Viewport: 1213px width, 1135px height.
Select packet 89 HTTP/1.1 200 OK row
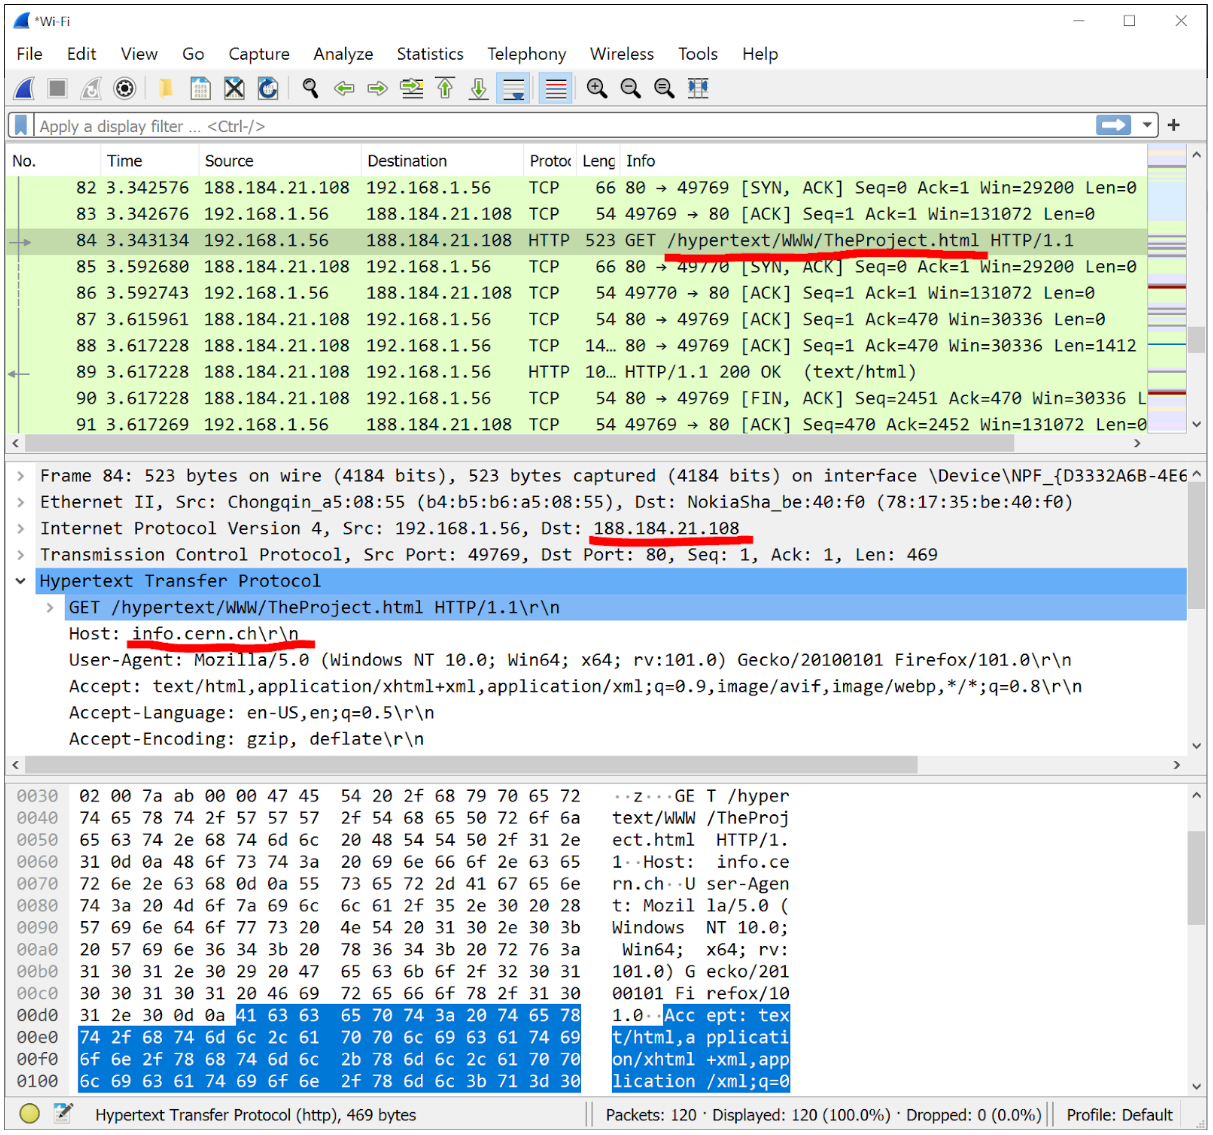[x=576, y=372]
